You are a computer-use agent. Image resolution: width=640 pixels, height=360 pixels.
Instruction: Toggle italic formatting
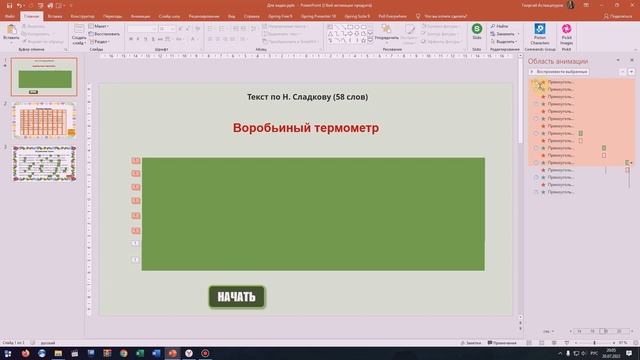[x=138, y=39]
